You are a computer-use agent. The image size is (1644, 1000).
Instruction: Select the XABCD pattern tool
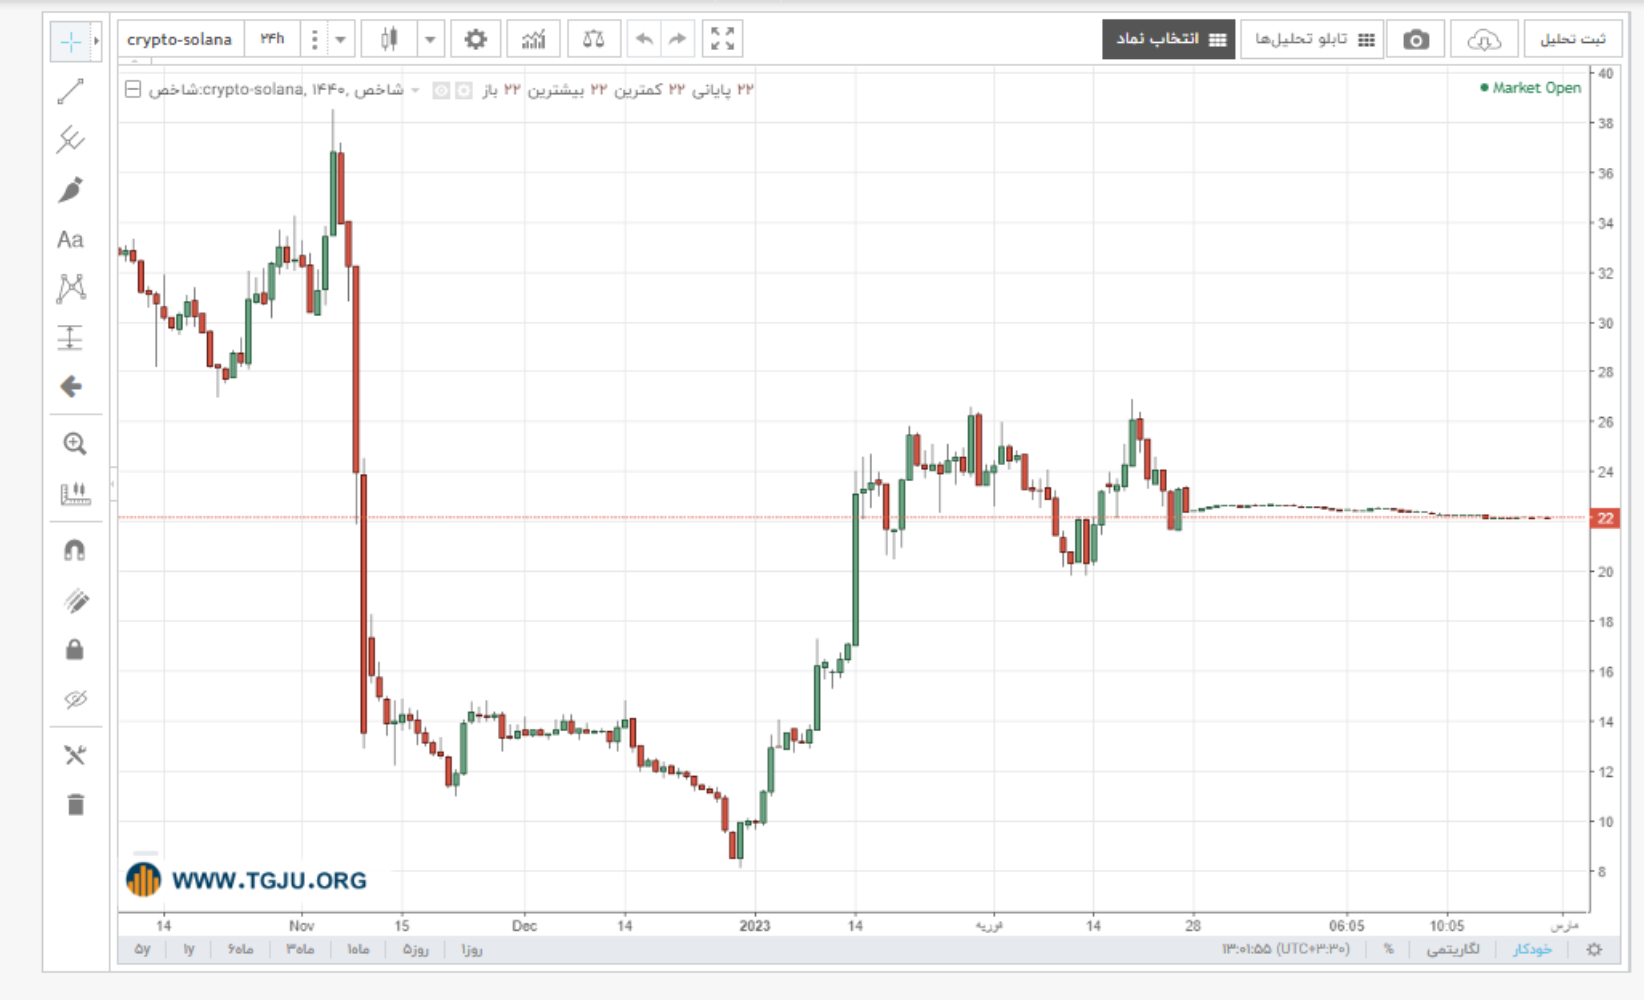(x=71, y=289)
